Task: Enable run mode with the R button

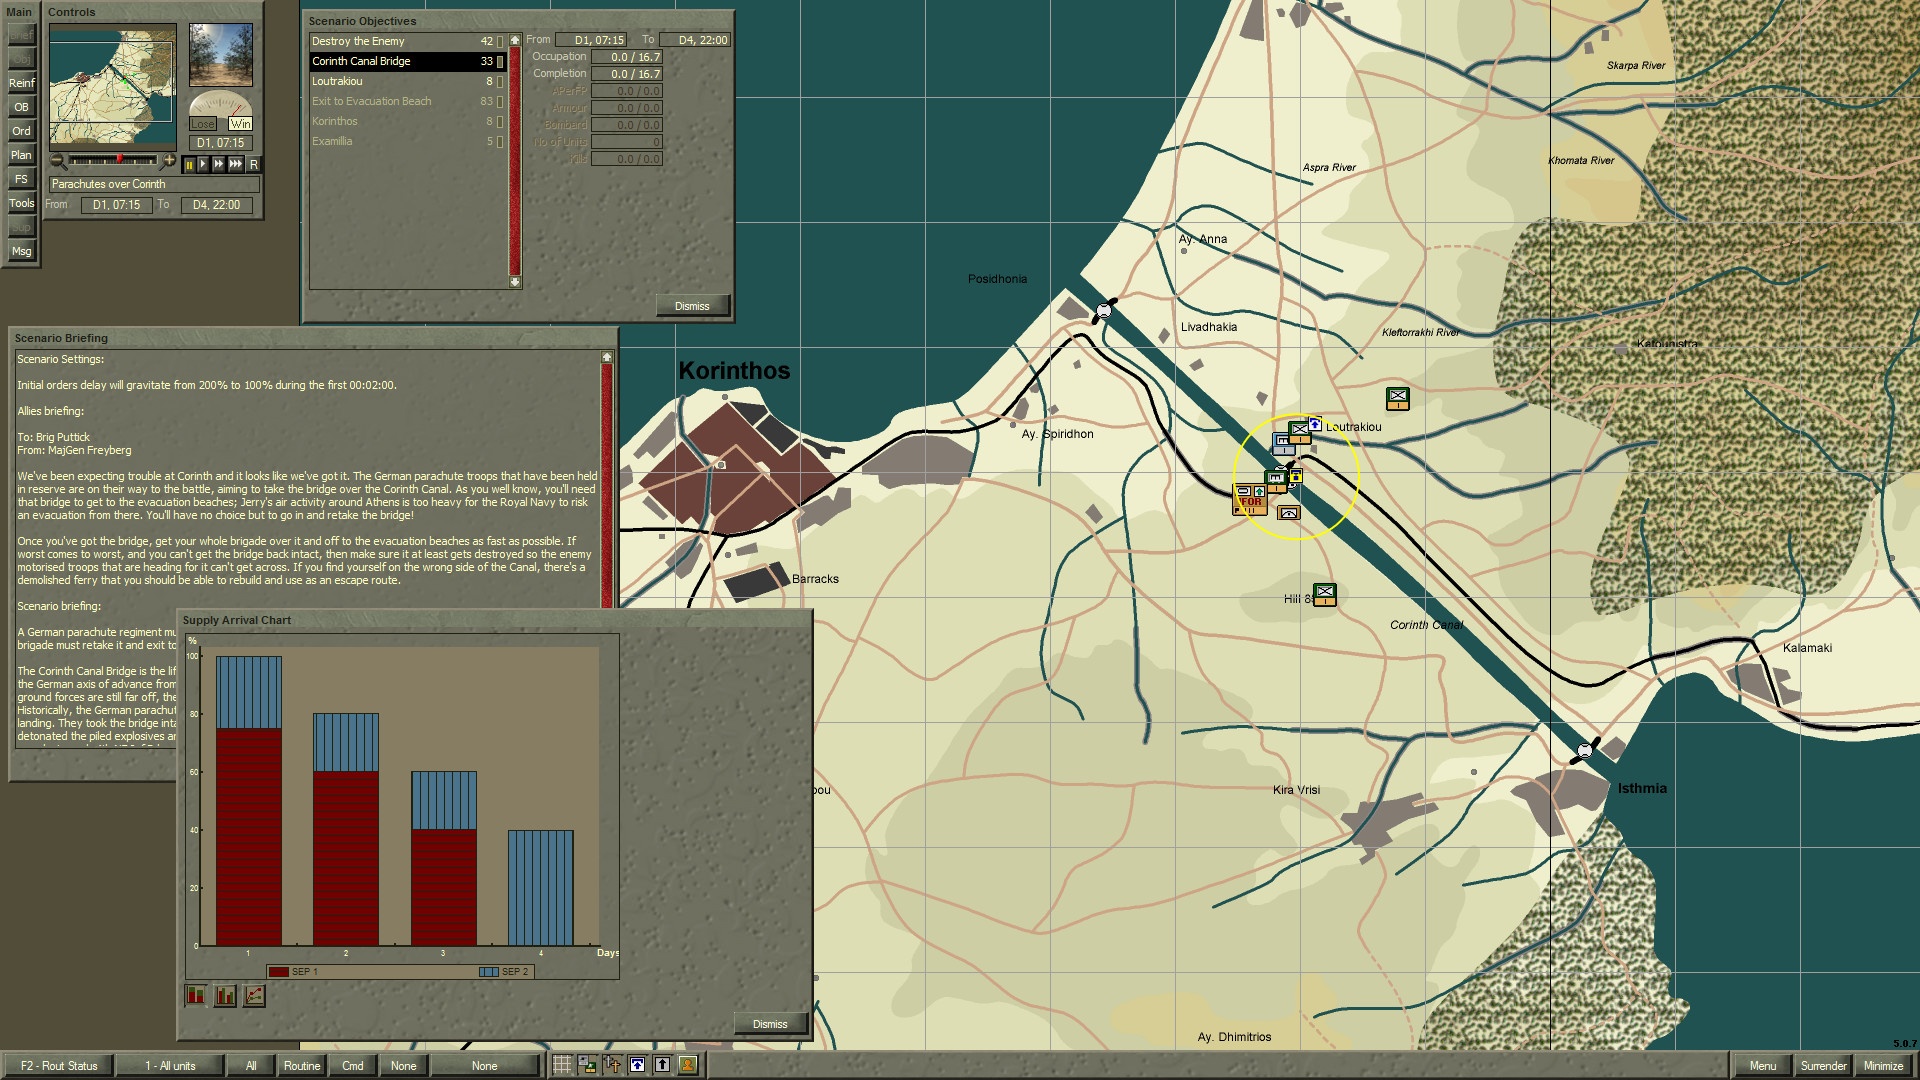Action: point(254,164)
